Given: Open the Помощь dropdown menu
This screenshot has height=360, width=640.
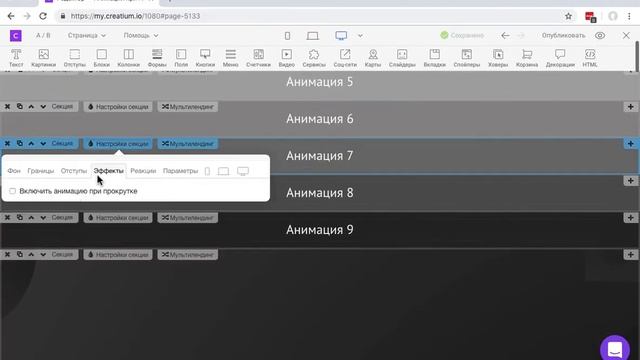Looking at the screenshot, I should click(x=141, y=36).
